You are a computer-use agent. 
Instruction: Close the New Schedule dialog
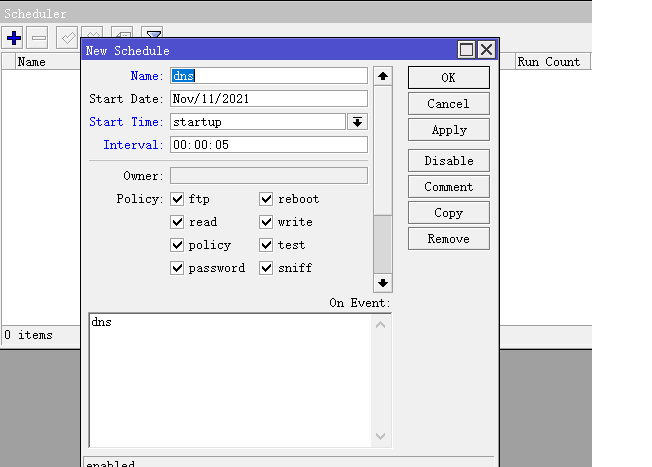486,50
